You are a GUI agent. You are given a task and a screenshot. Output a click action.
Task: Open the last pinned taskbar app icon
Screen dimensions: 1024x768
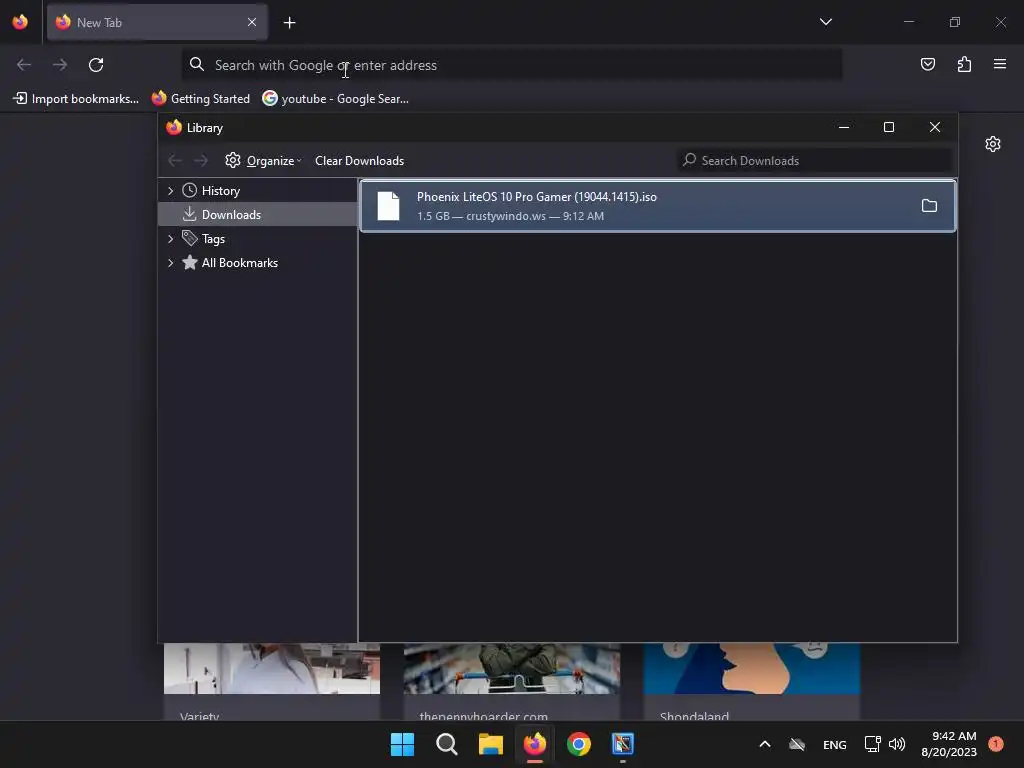pos(623,744)
